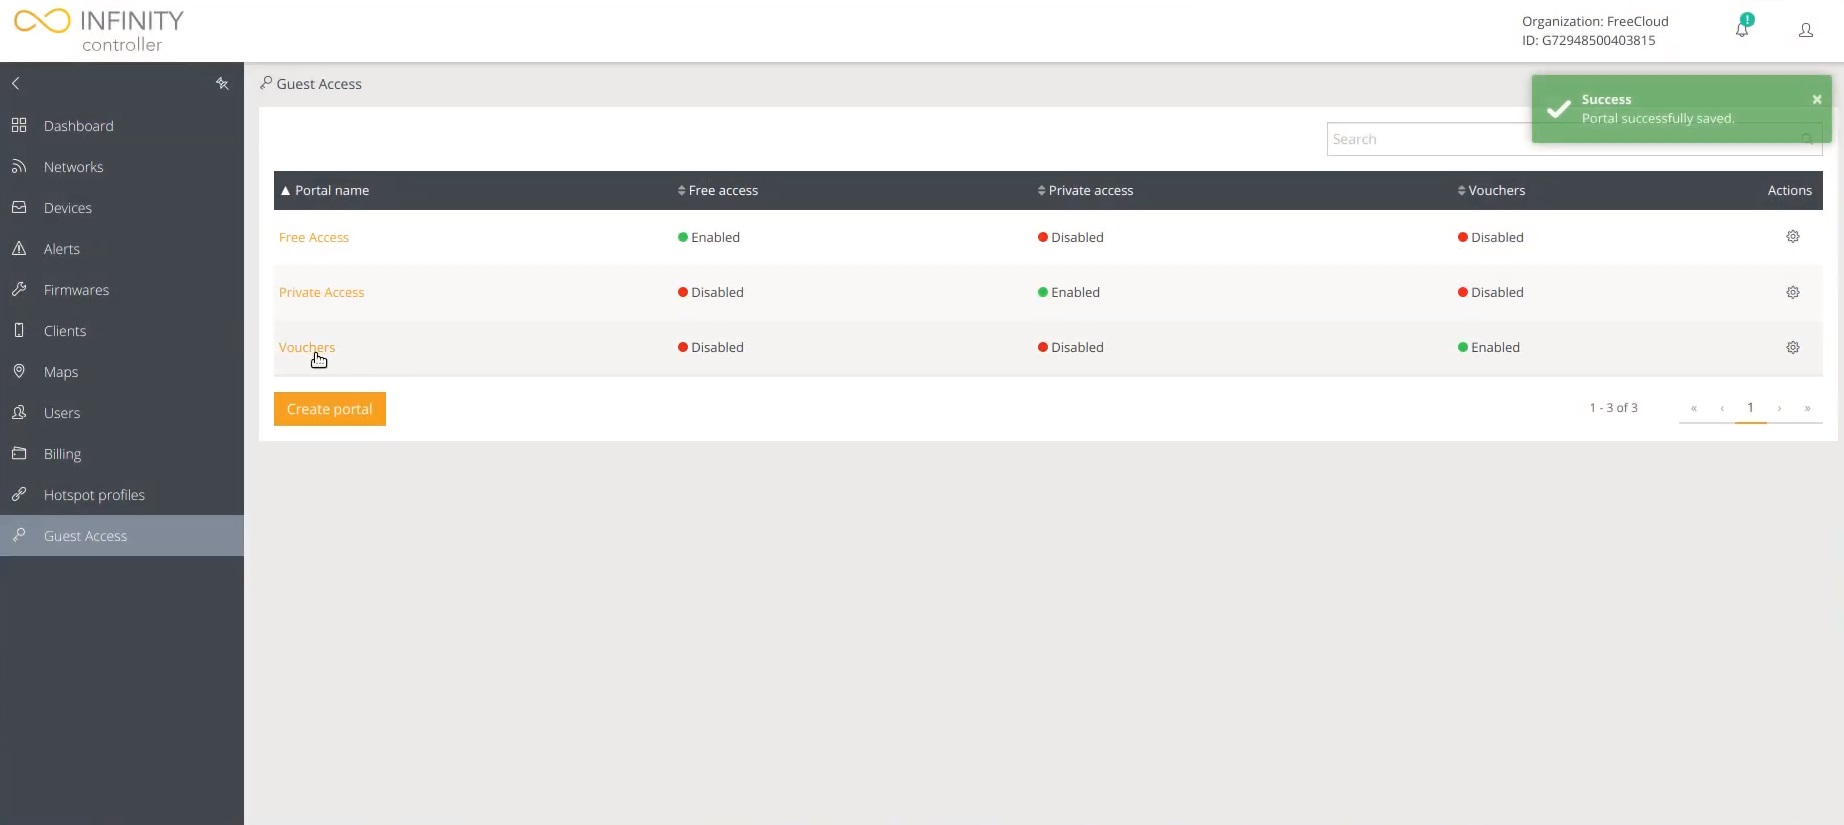This screenshot has width=1844, height=825.
Task: Click Enabled private access for Private Access row
Action: (1069, 292)
